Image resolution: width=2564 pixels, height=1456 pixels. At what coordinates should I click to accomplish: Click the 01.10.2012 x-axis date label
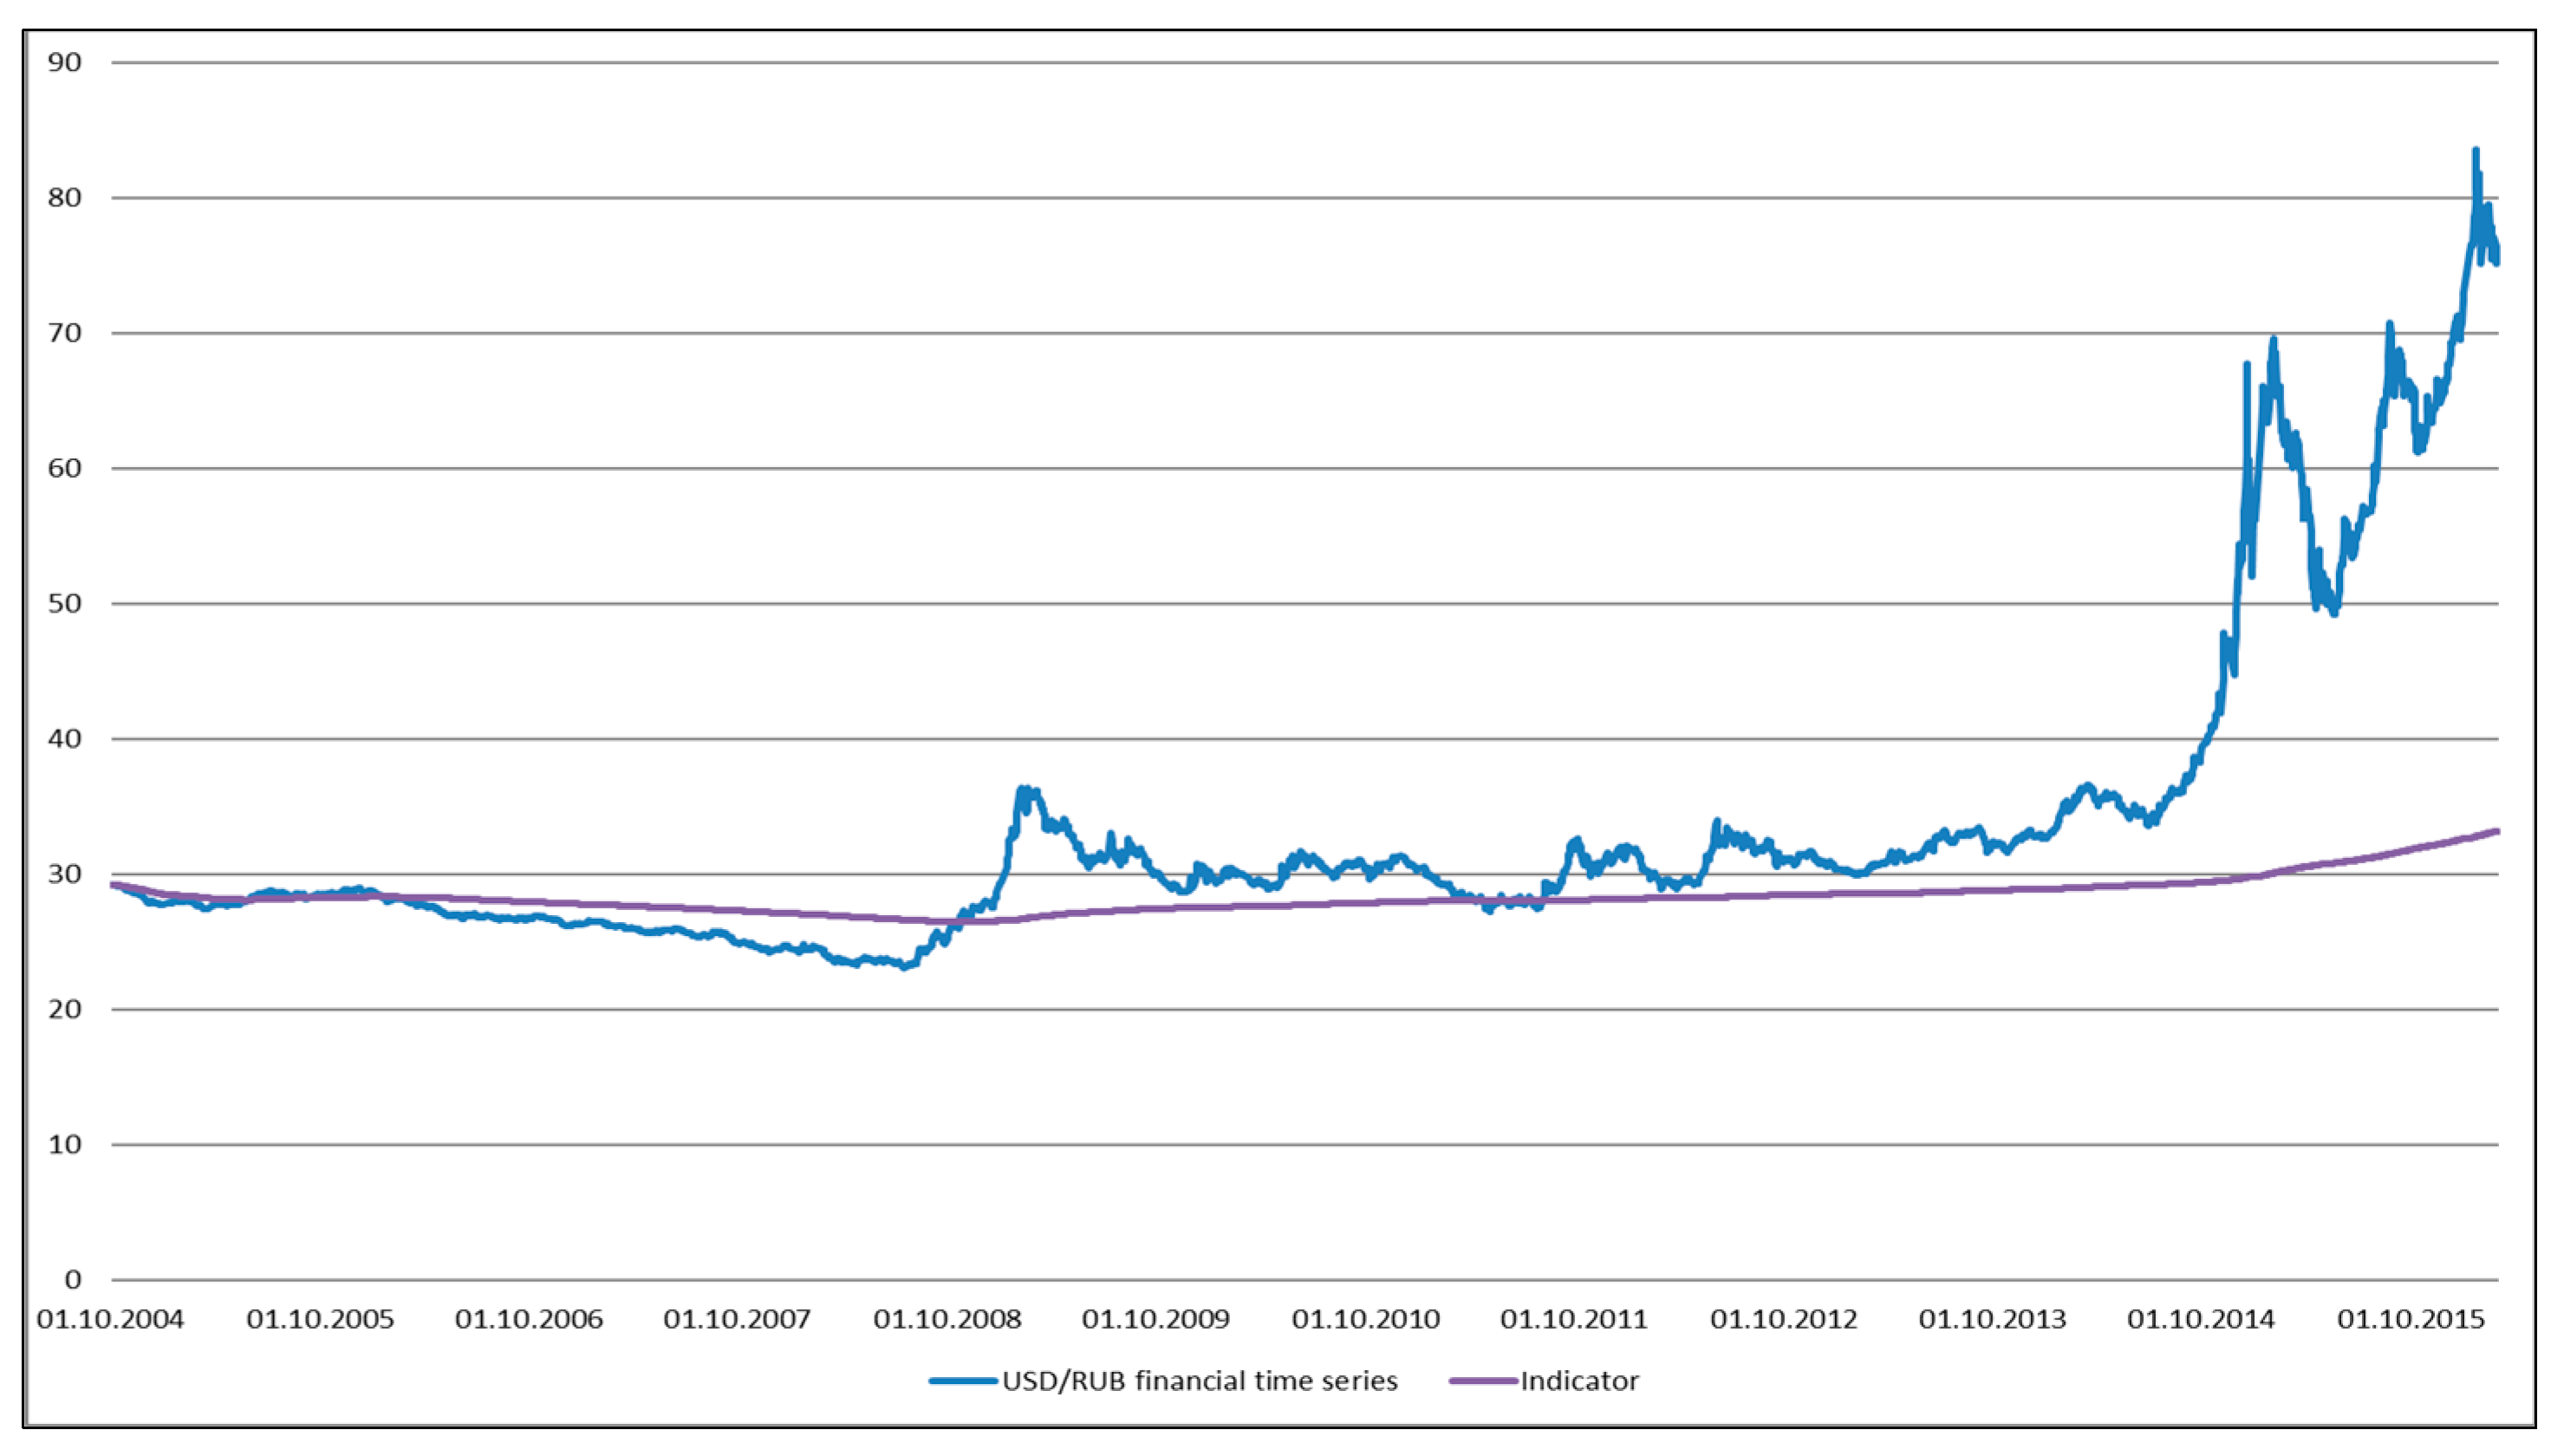click(x=1783, y=1319)
